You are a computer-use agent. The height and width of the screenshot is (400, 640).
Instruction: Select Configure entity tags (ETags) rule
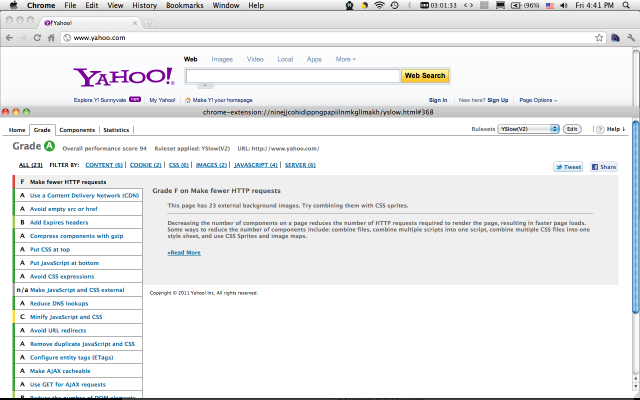(78, 357)
